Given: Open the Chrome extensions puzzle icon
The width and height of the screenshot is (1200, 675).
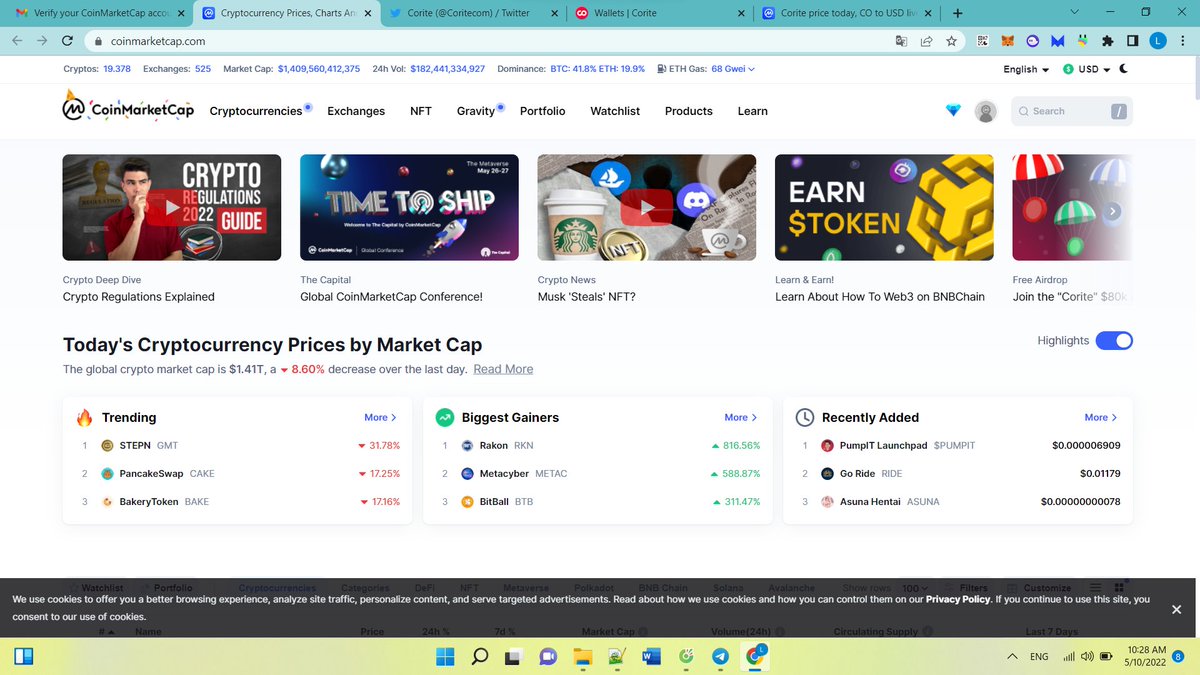Looking at the screenshot, I should 1107,41.
